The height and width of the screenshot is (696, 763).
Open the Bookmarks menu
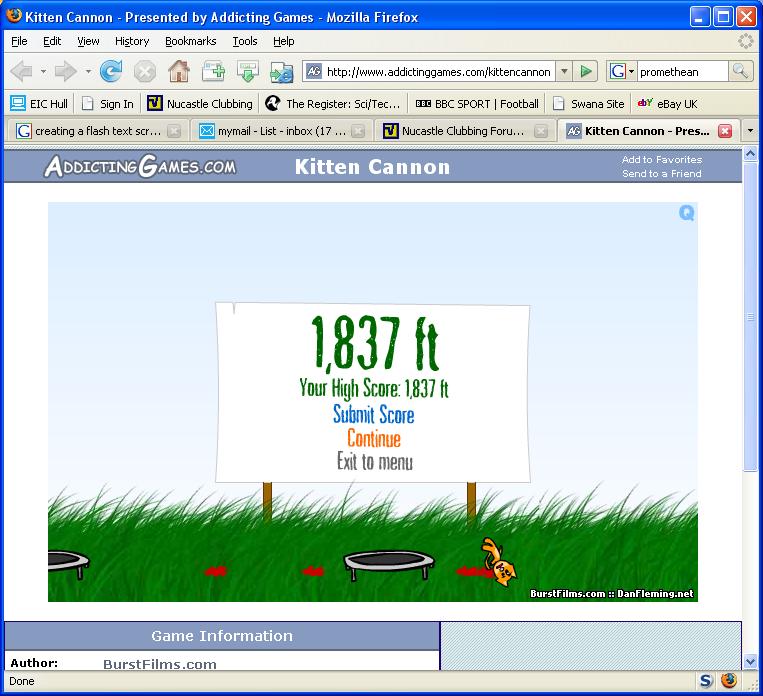coord(190,41)
